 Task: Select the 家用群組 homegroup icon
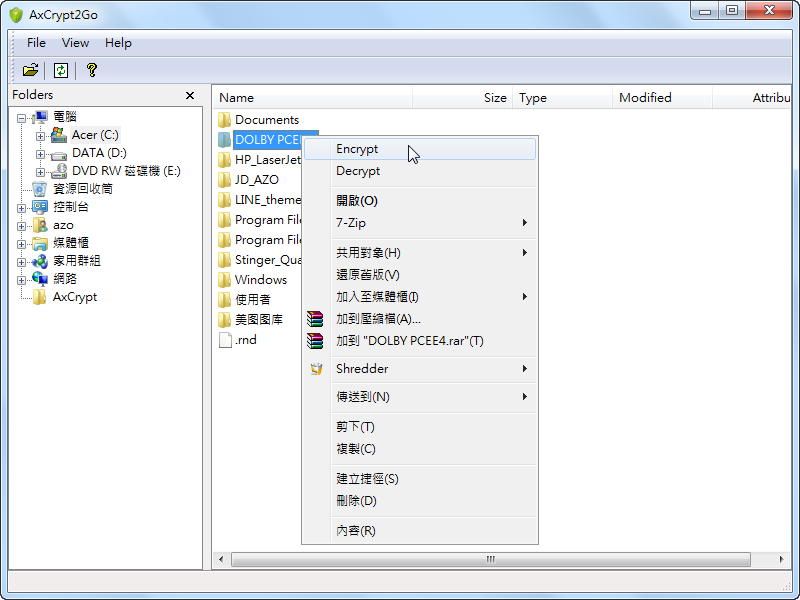coord(40,261)
